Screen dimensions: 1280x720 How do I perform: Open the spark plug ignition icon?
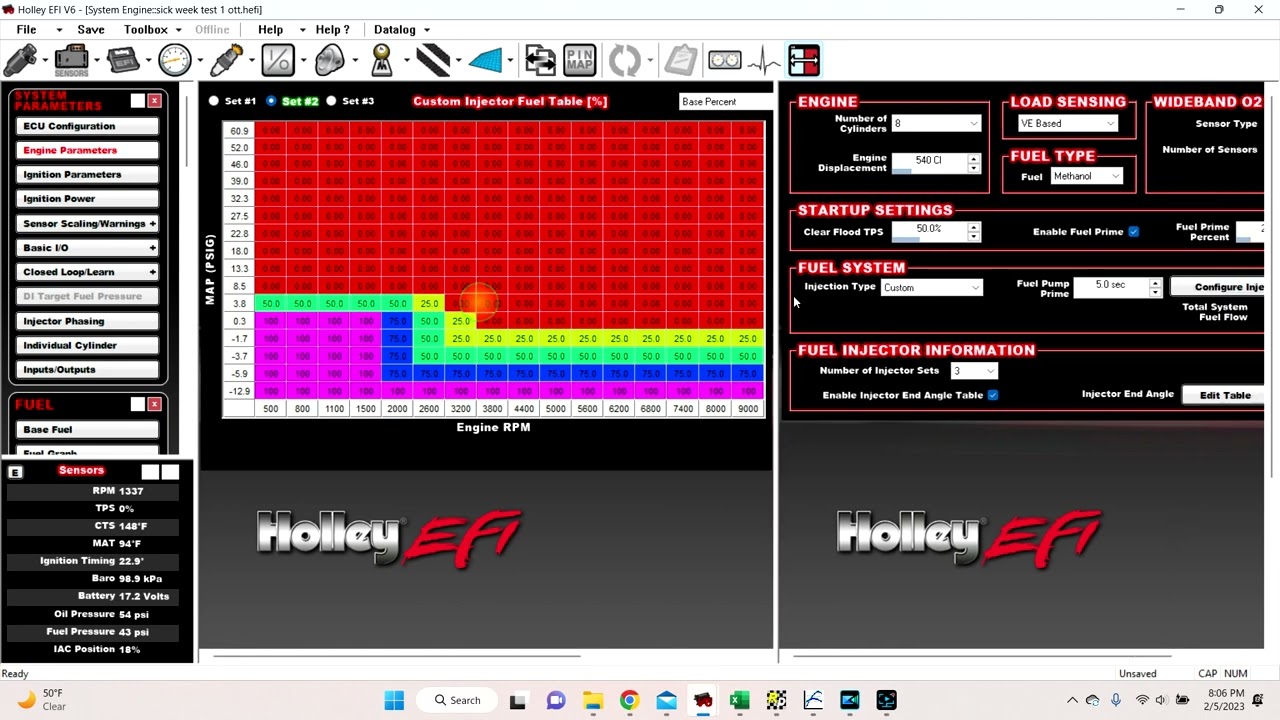[x=226, y=60]
